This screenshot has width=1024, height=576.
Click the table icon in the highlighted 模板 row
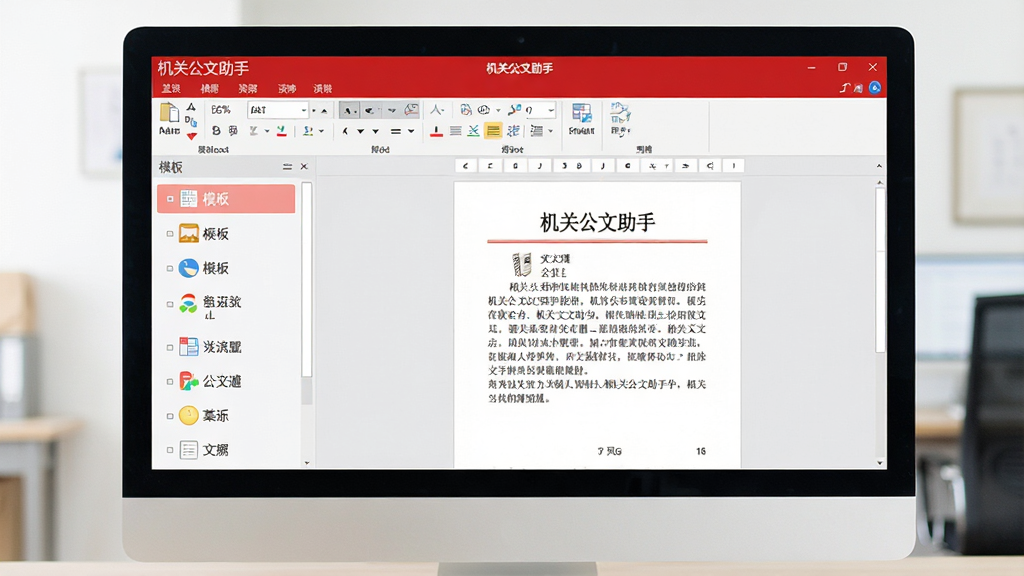(x=189, y=199)
